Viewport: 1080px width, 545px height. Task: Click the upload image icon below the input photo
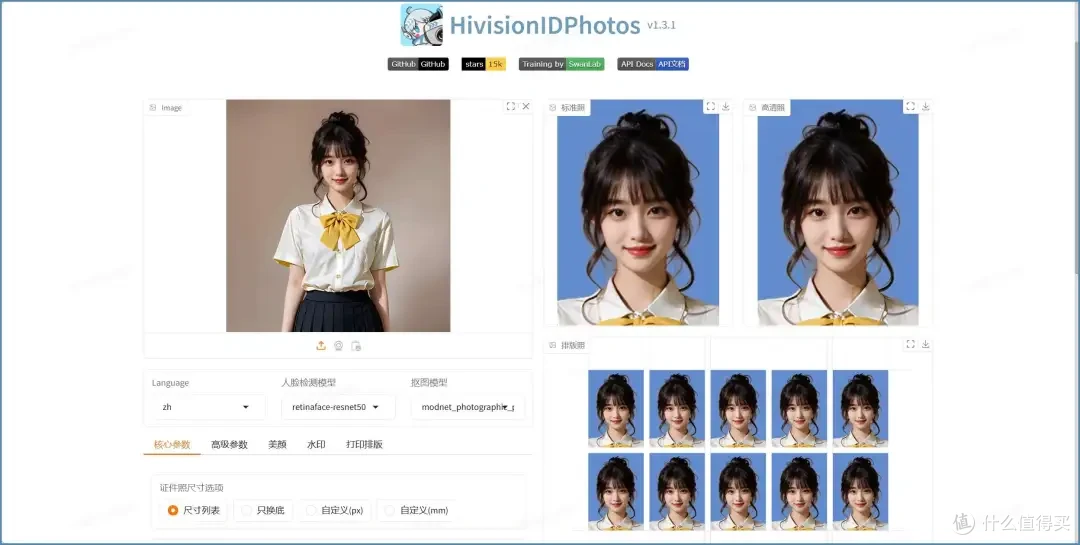[321, 346]
